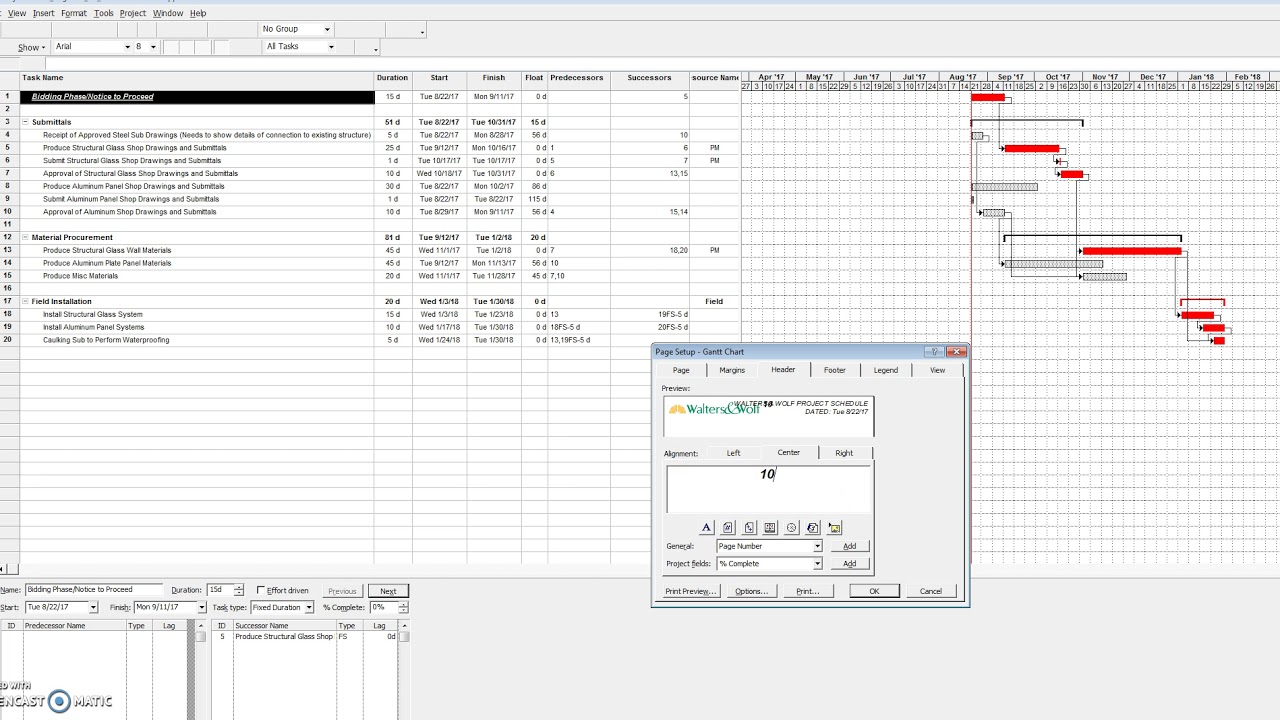
Task: Collapse the Material Procurement summary task
Action: 26,238
